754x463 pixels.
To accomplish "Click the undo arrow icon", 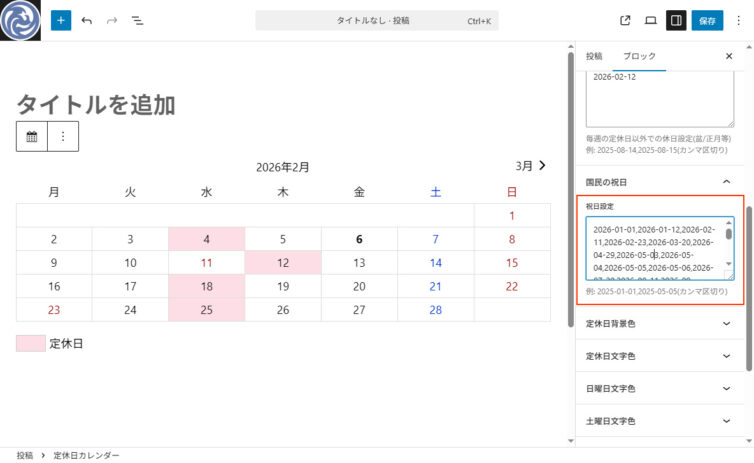I will click(87, 20).
